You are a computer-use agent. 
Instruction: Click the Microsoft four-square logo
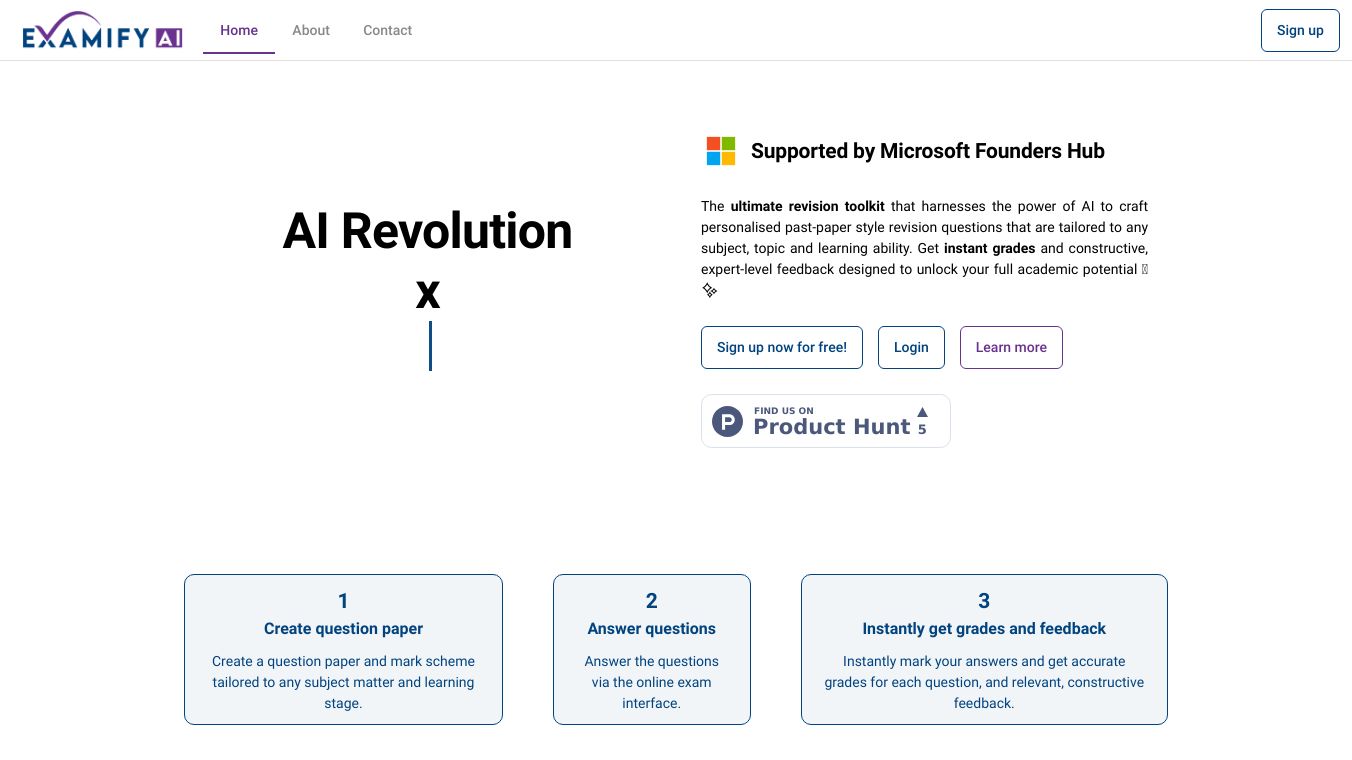pyautogui.click(x=721, y=151)
